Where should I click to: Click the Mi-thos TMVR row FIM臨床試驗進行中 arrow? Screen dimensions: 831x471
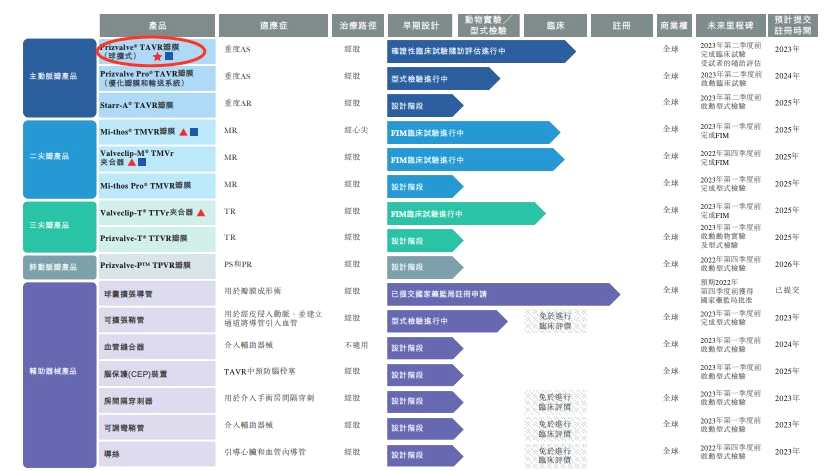473,132
